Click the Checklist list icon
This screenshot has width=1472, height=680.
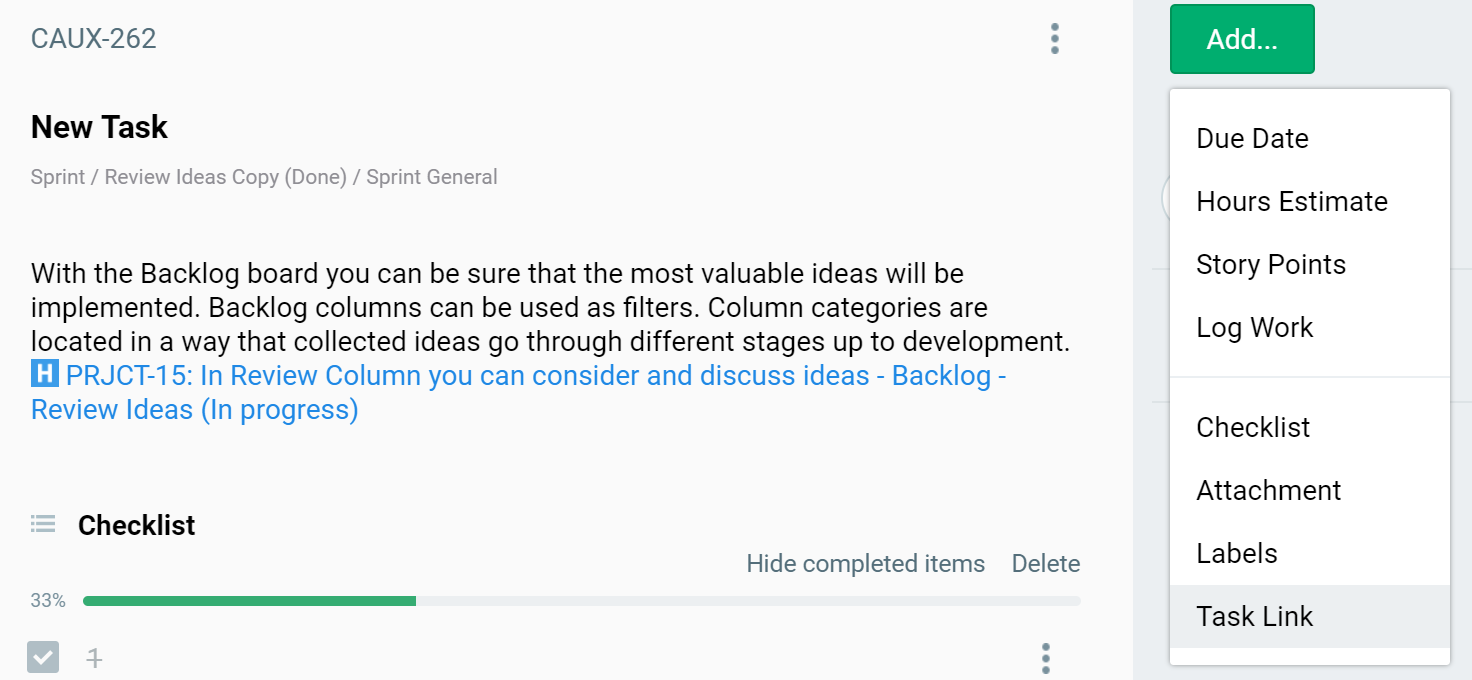click(43, 524)
